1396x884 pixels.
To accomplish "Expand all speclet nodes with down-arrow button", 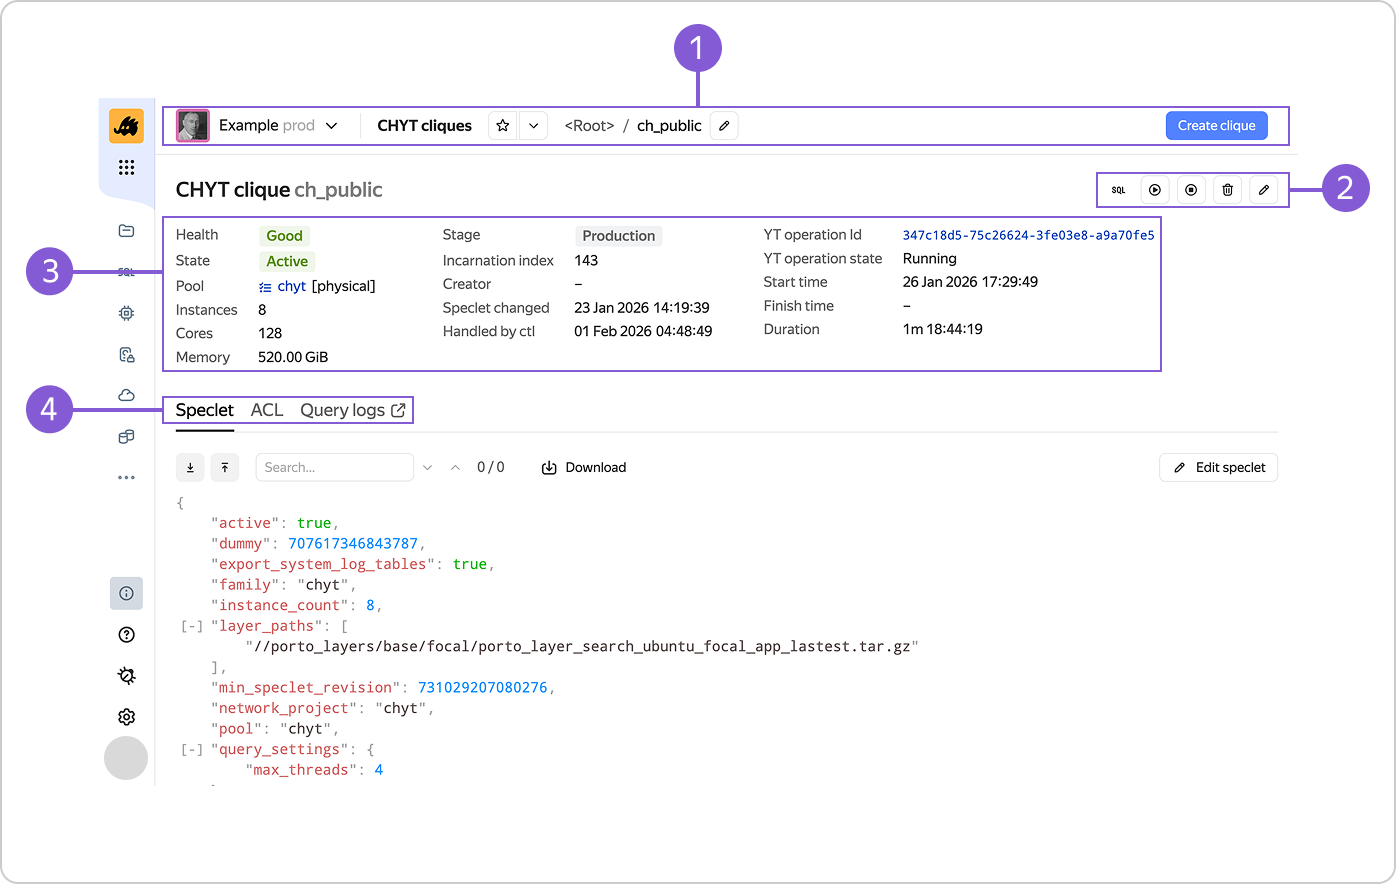I will point(190,467).
